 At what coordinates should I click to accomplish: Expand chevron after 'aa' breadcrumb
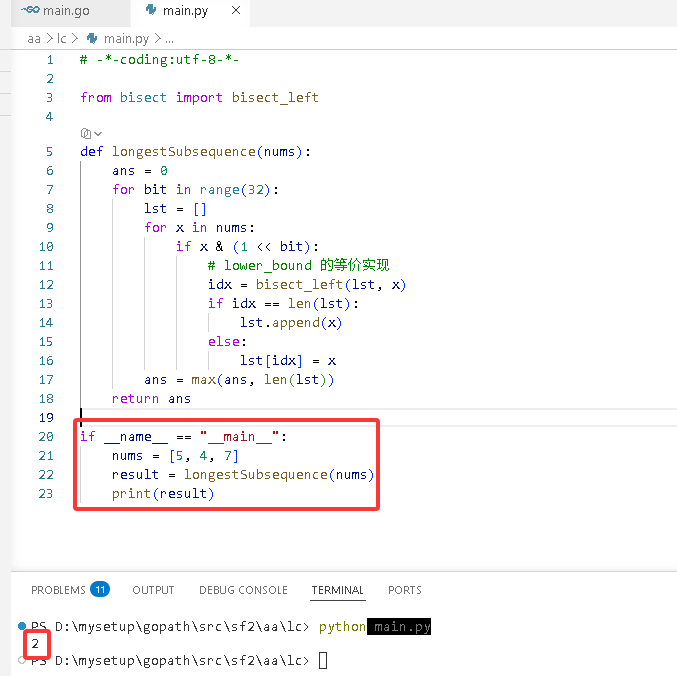(x=49, y=39)
